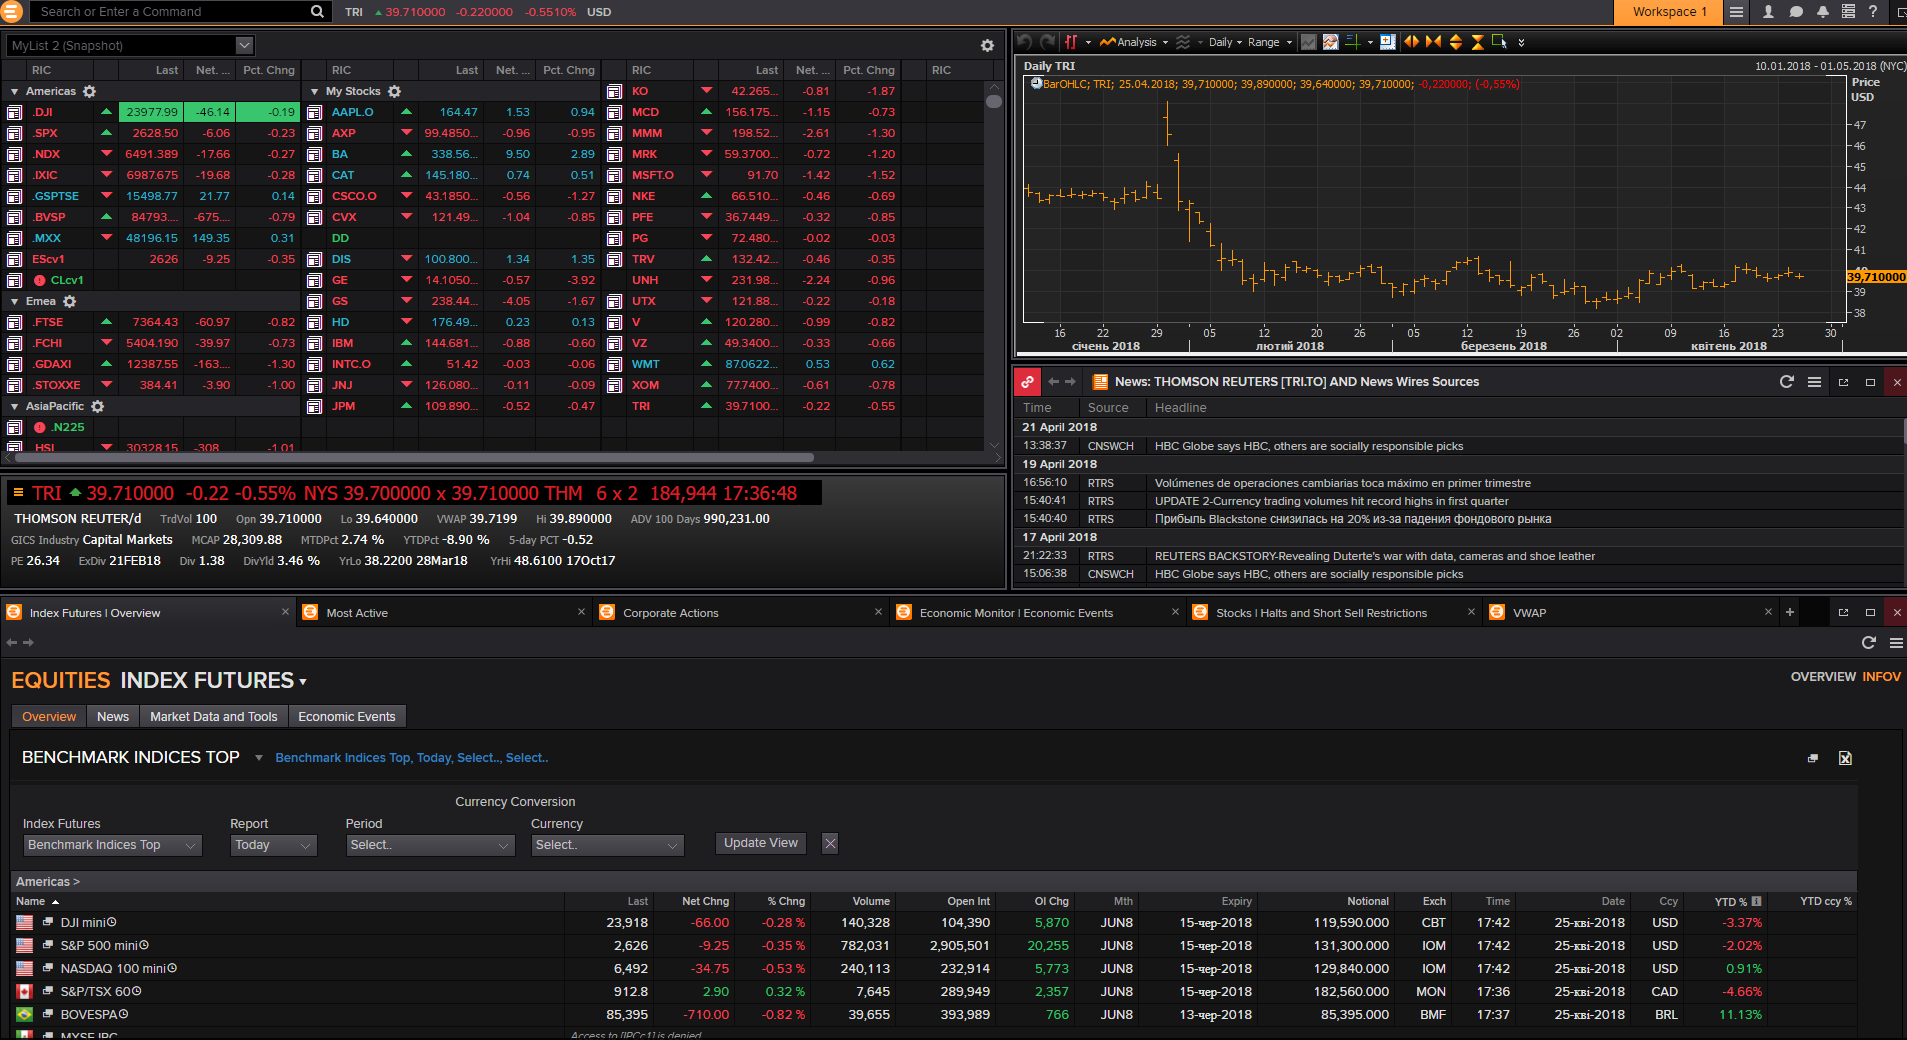The height and width of the screenshot is (1040, 1907).
Task: Open the Daily interval dropdown
Action: 1225,42
